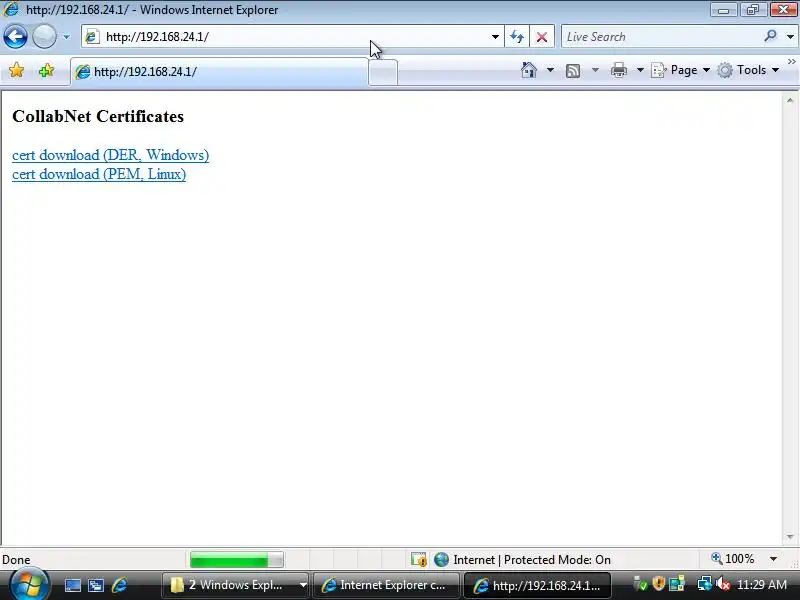The width and height of the screenshot is (800, 600).
Task: Minimize the Internet Explorer window
Action: 723,10
